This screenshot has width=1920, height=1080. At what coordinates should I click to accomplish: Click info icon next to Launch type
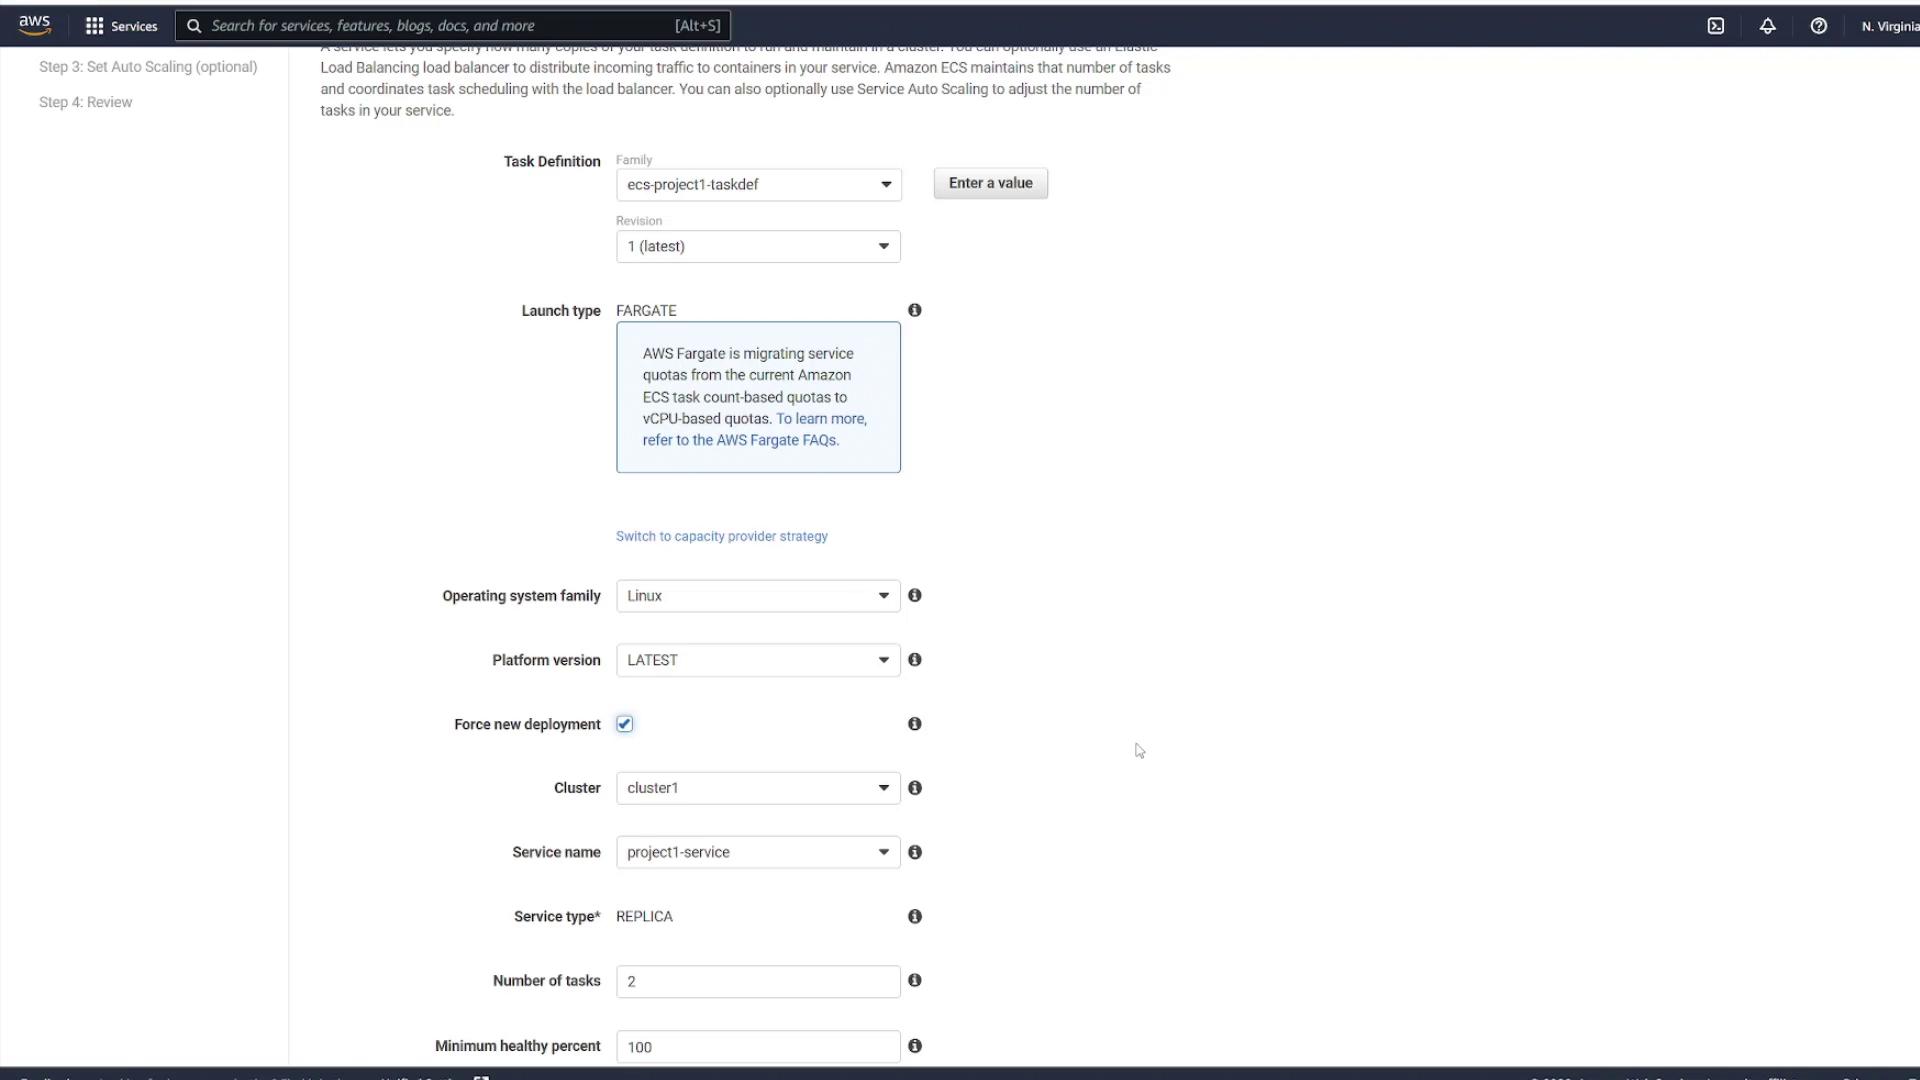[x=914, y=310]
